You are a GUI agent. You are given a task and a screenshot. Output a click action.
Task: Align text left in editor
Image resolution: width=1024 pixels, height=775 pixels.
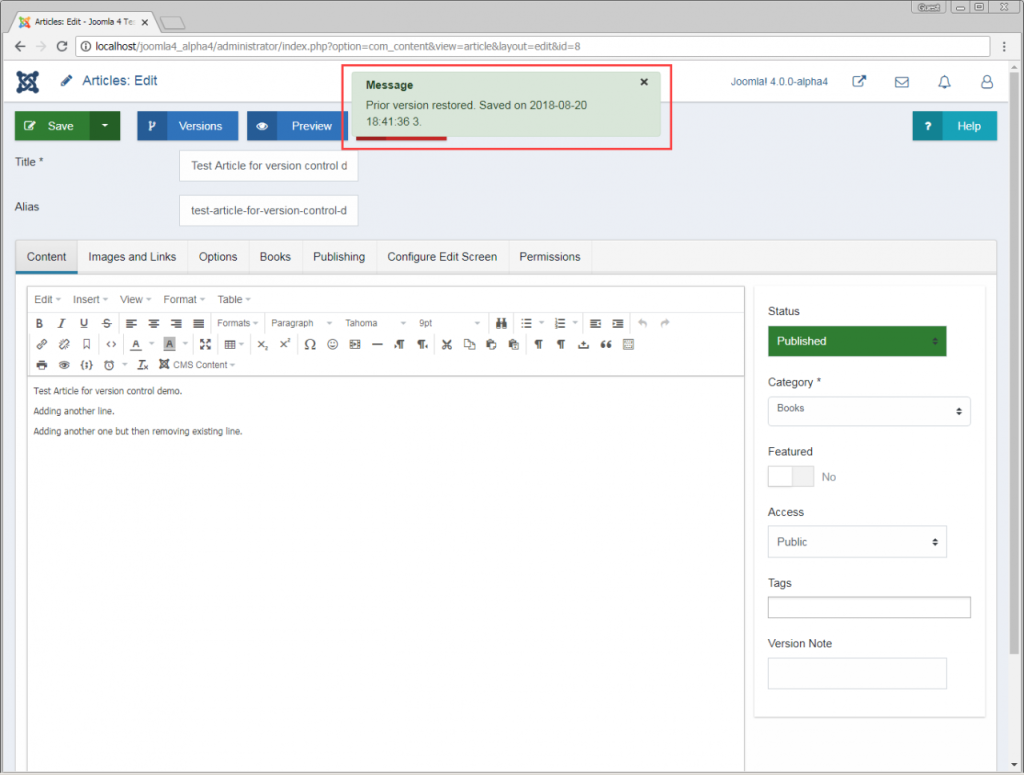click(x=131, y=323)
